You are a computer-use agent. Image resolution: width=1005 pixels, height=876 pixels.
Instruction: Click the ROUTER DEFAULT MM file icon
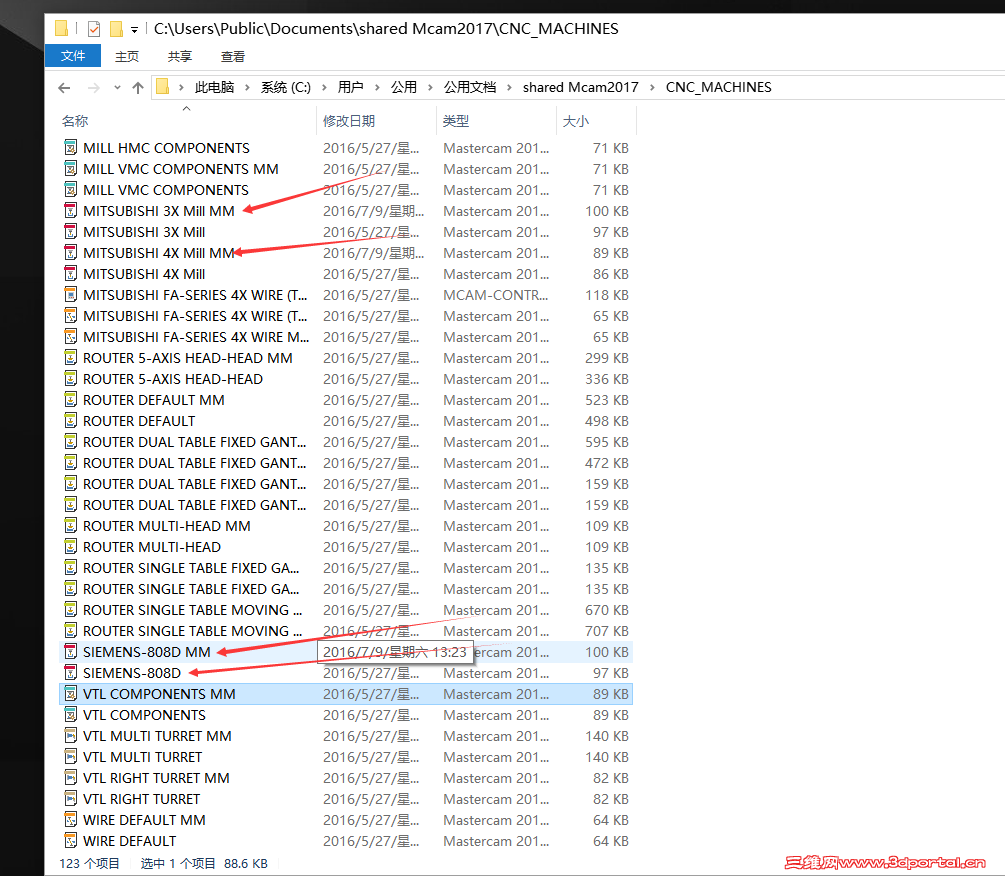pos(71,400)
